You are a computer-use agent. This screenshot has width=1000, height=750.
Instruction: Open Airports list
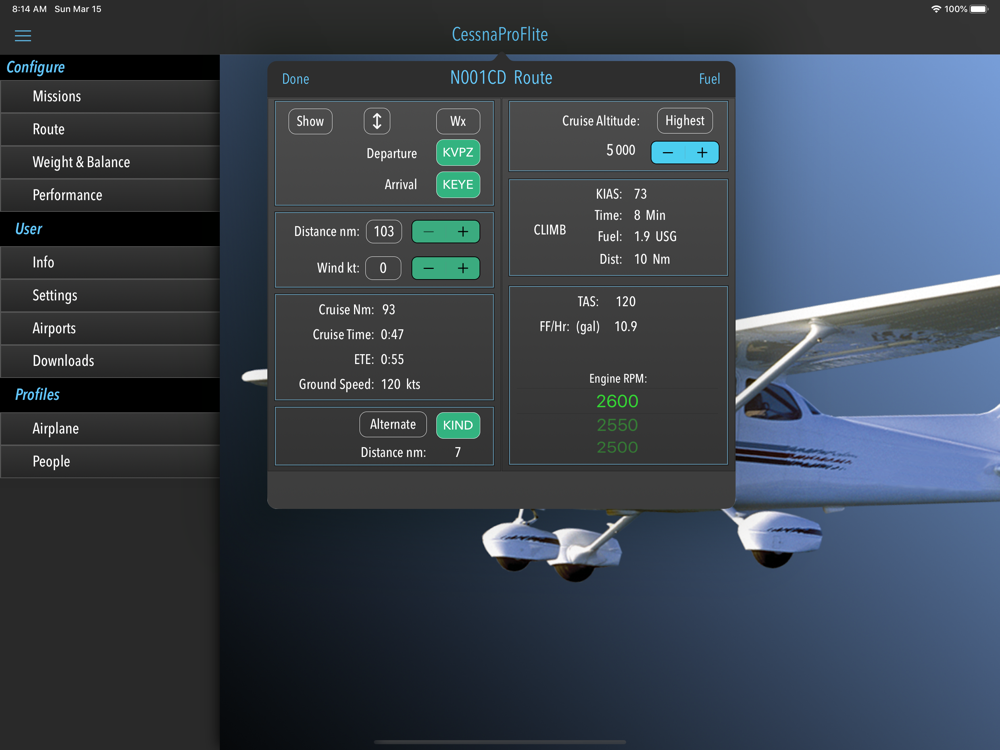coord(110,328)
